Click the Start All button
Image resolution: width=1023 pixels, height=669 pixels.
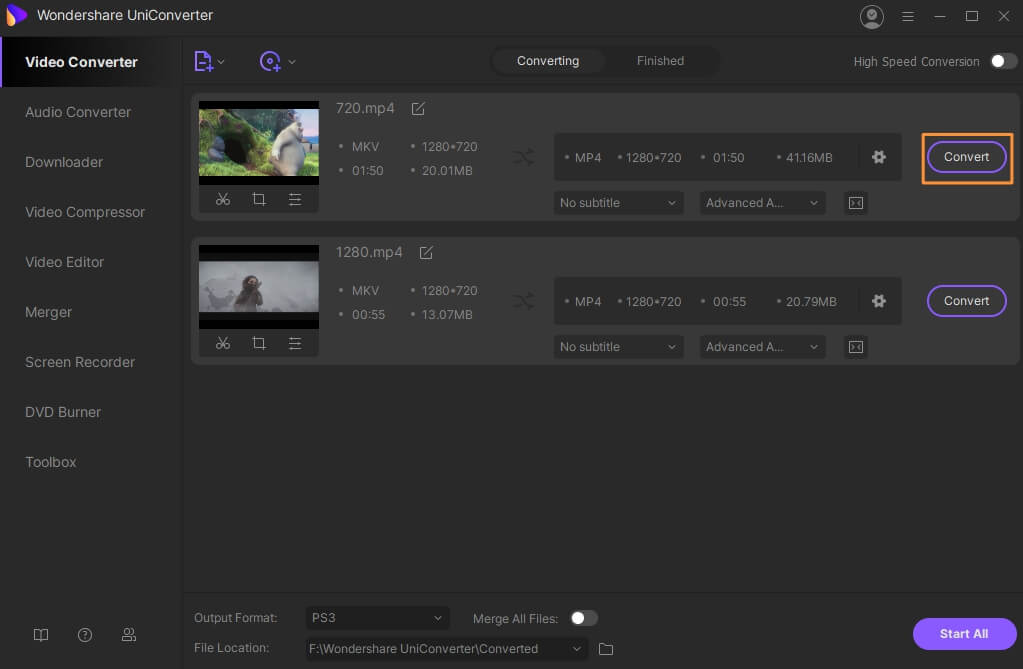964,634
